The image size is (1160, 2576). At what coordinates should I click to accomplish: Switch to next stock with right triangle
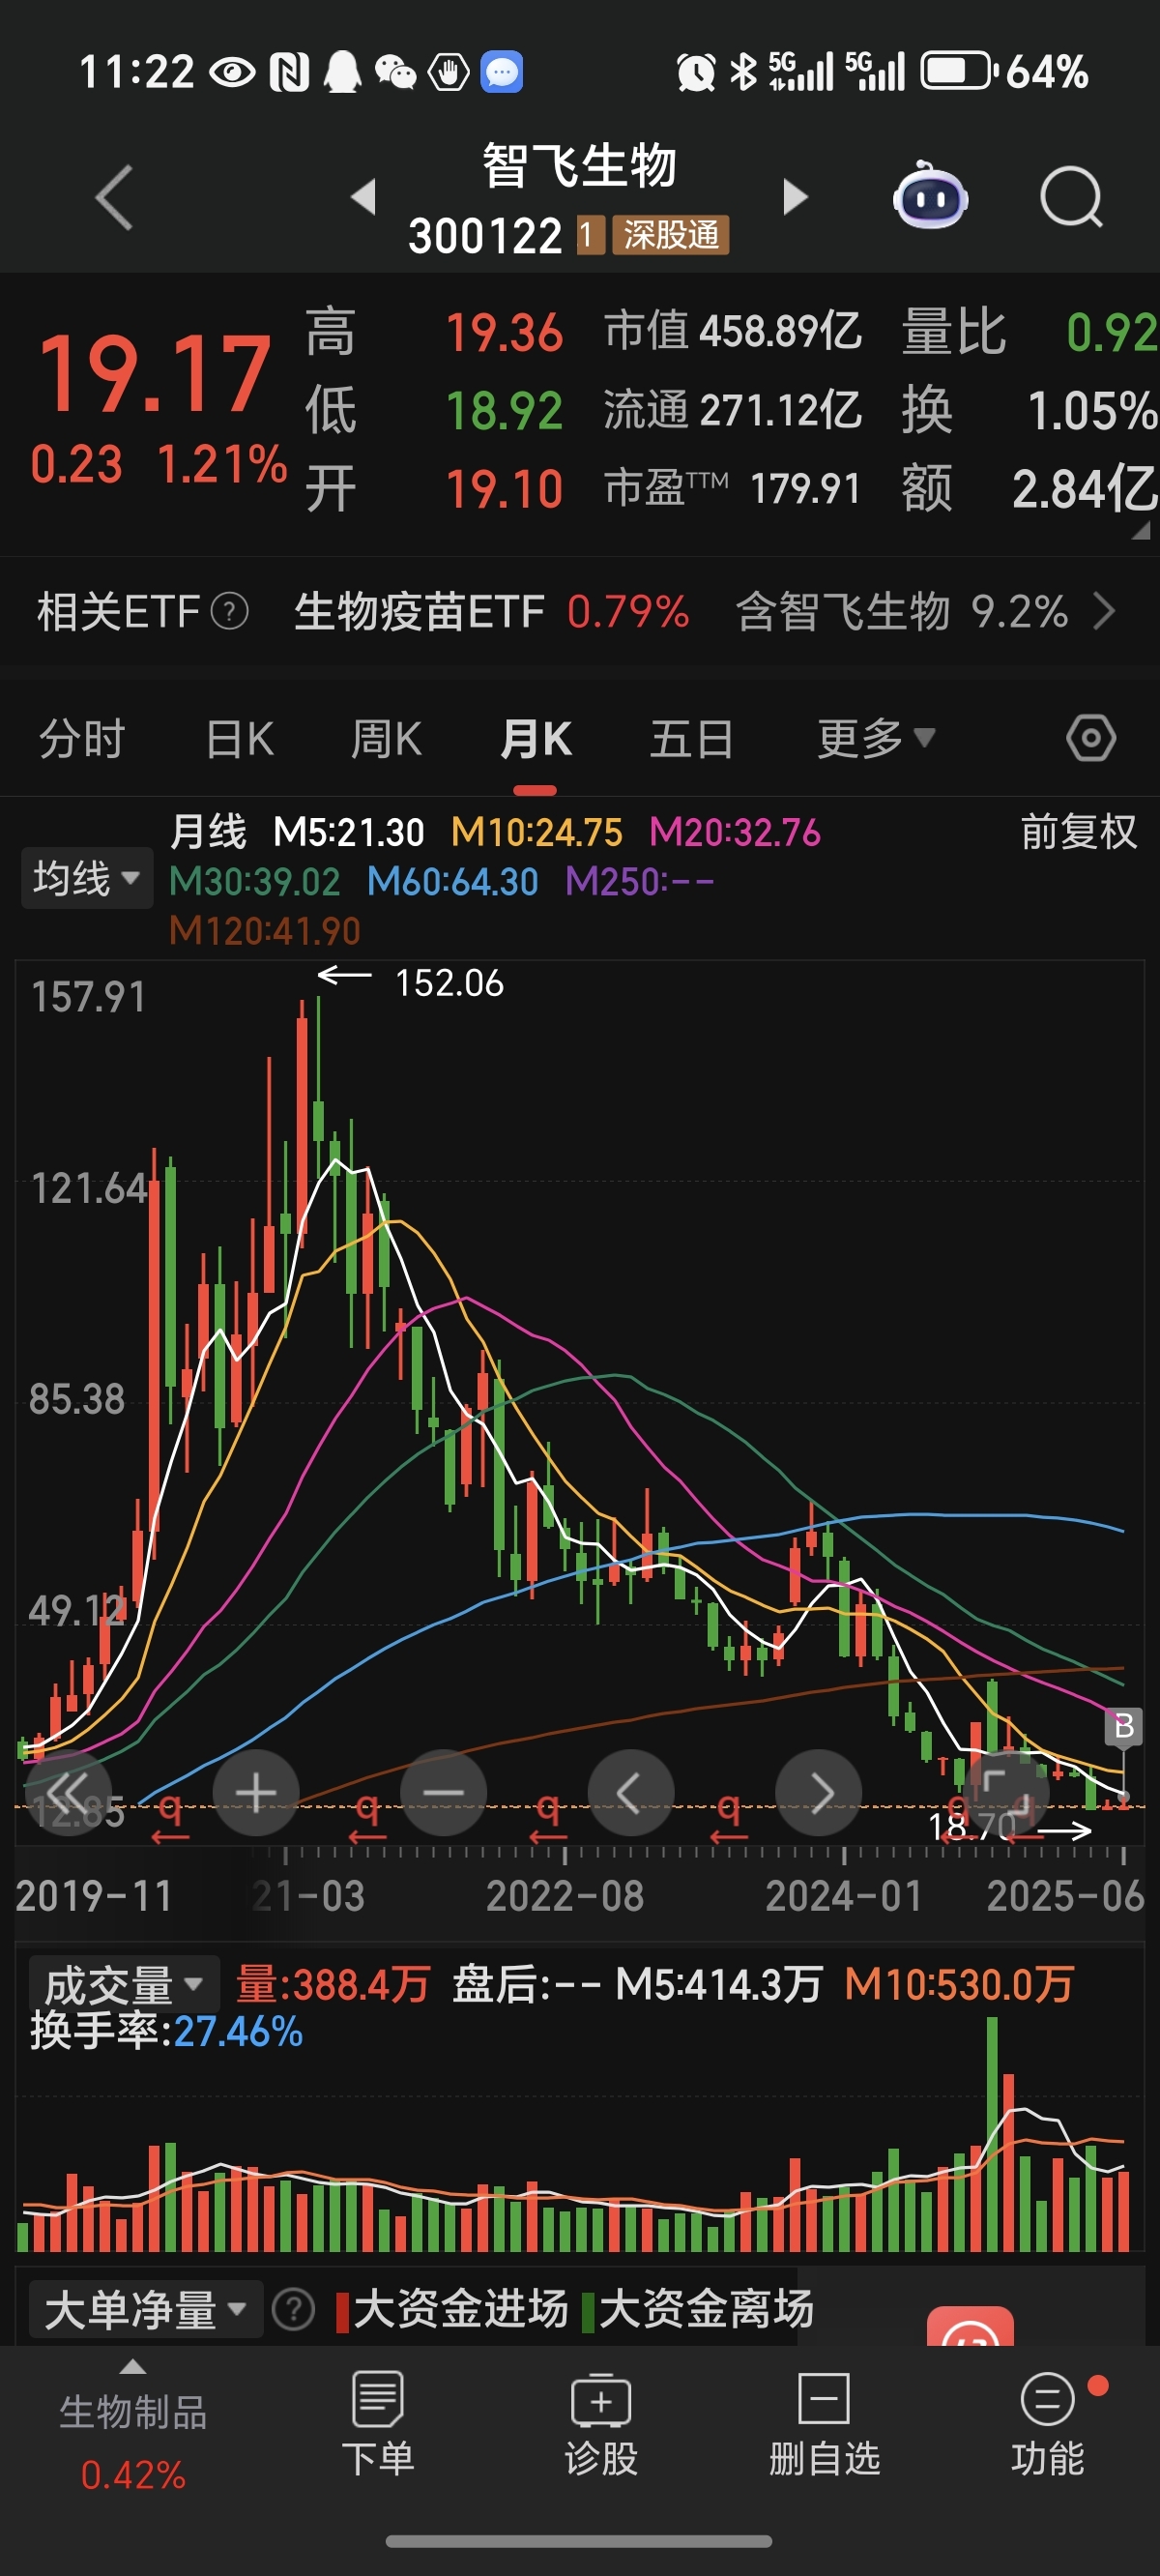click(x=795, y=196)
